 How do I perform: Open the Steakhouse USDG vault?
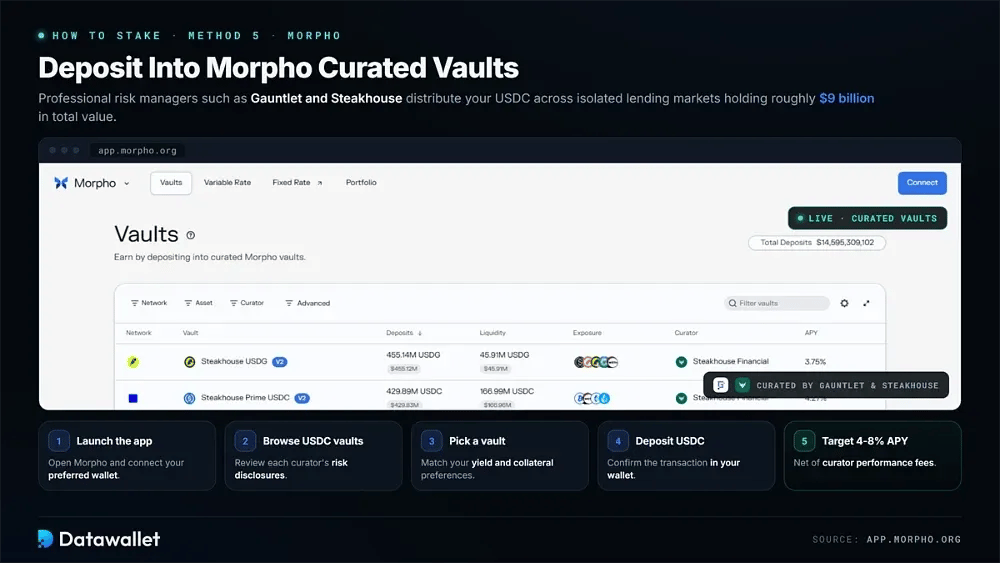[x=234, y=361]
